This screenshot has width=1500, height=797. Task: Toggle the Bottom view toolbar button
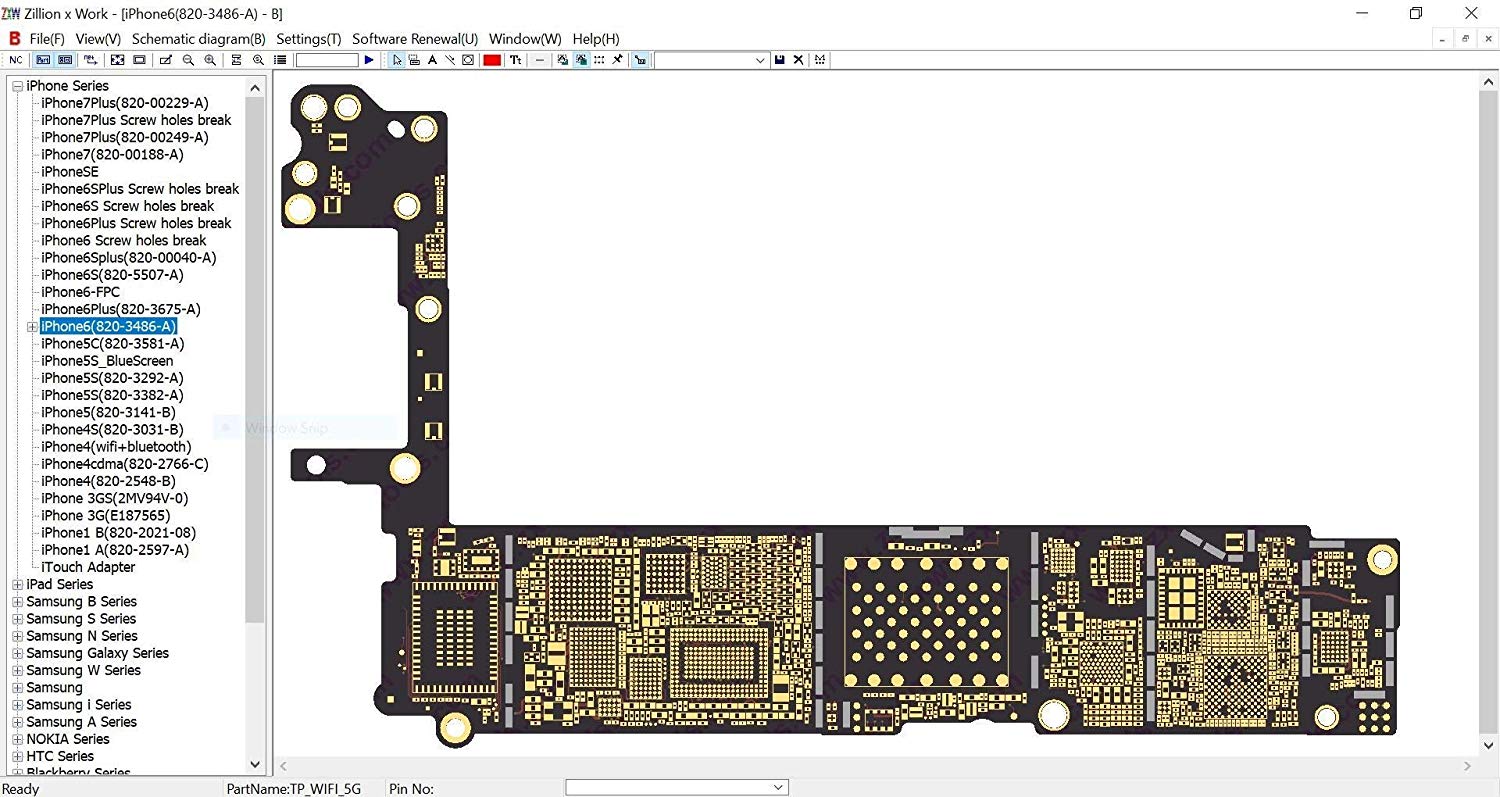[x=65, y=60]
